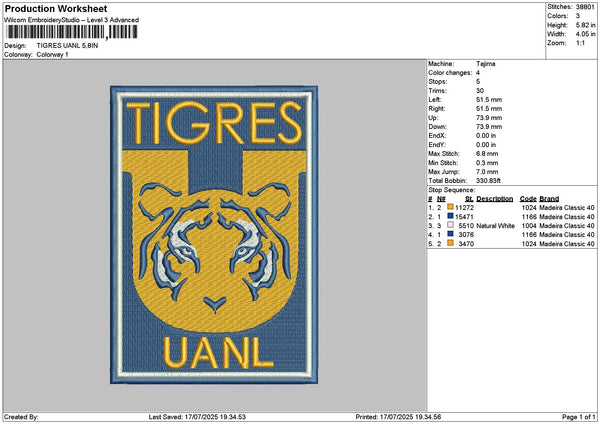Screen dimensions: 600x424
Task: Click the 'EndY:' value 0.00 in
Action: click(486, 145)
